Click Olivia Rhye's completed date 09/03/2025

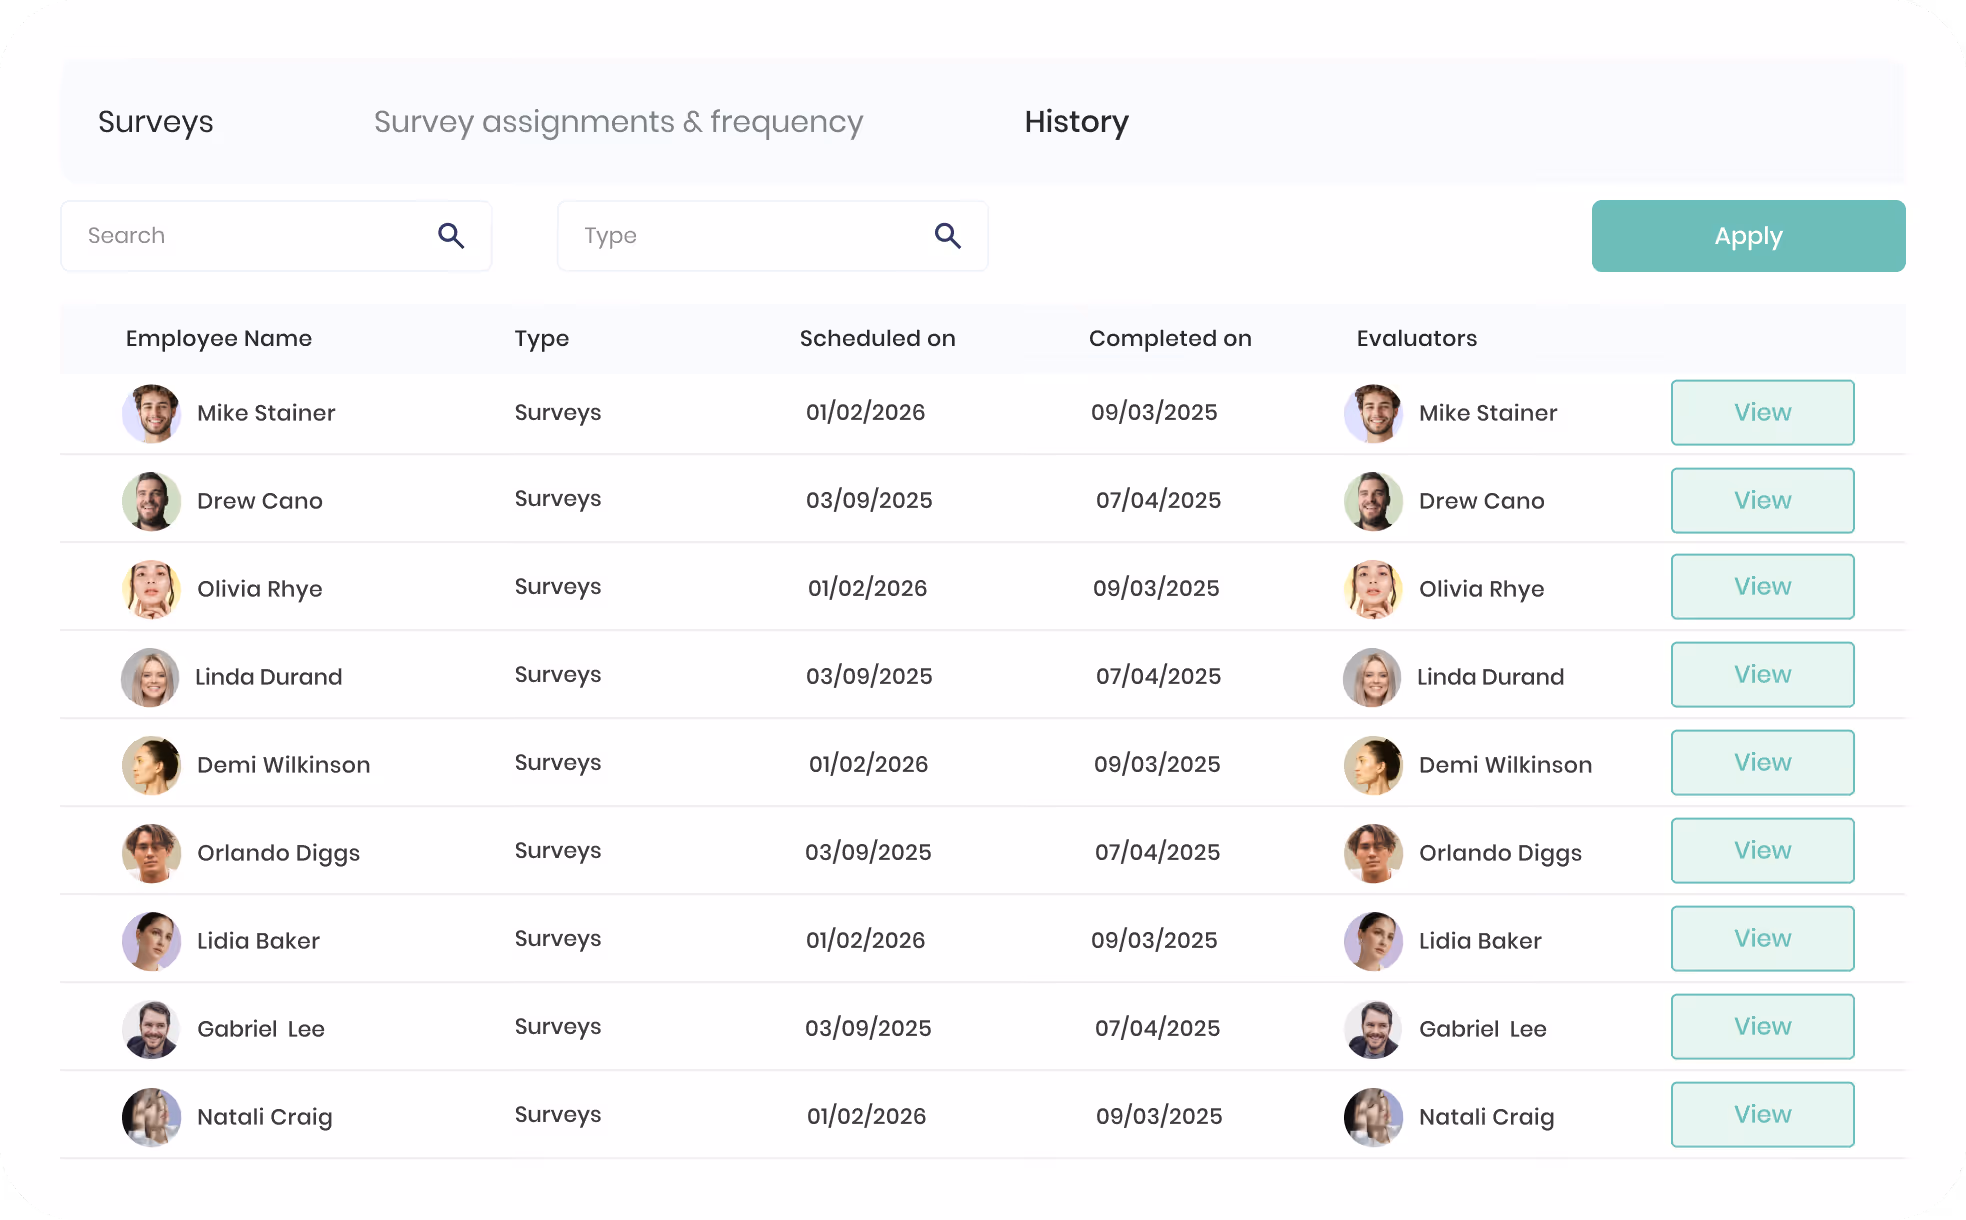point(1157,588)
